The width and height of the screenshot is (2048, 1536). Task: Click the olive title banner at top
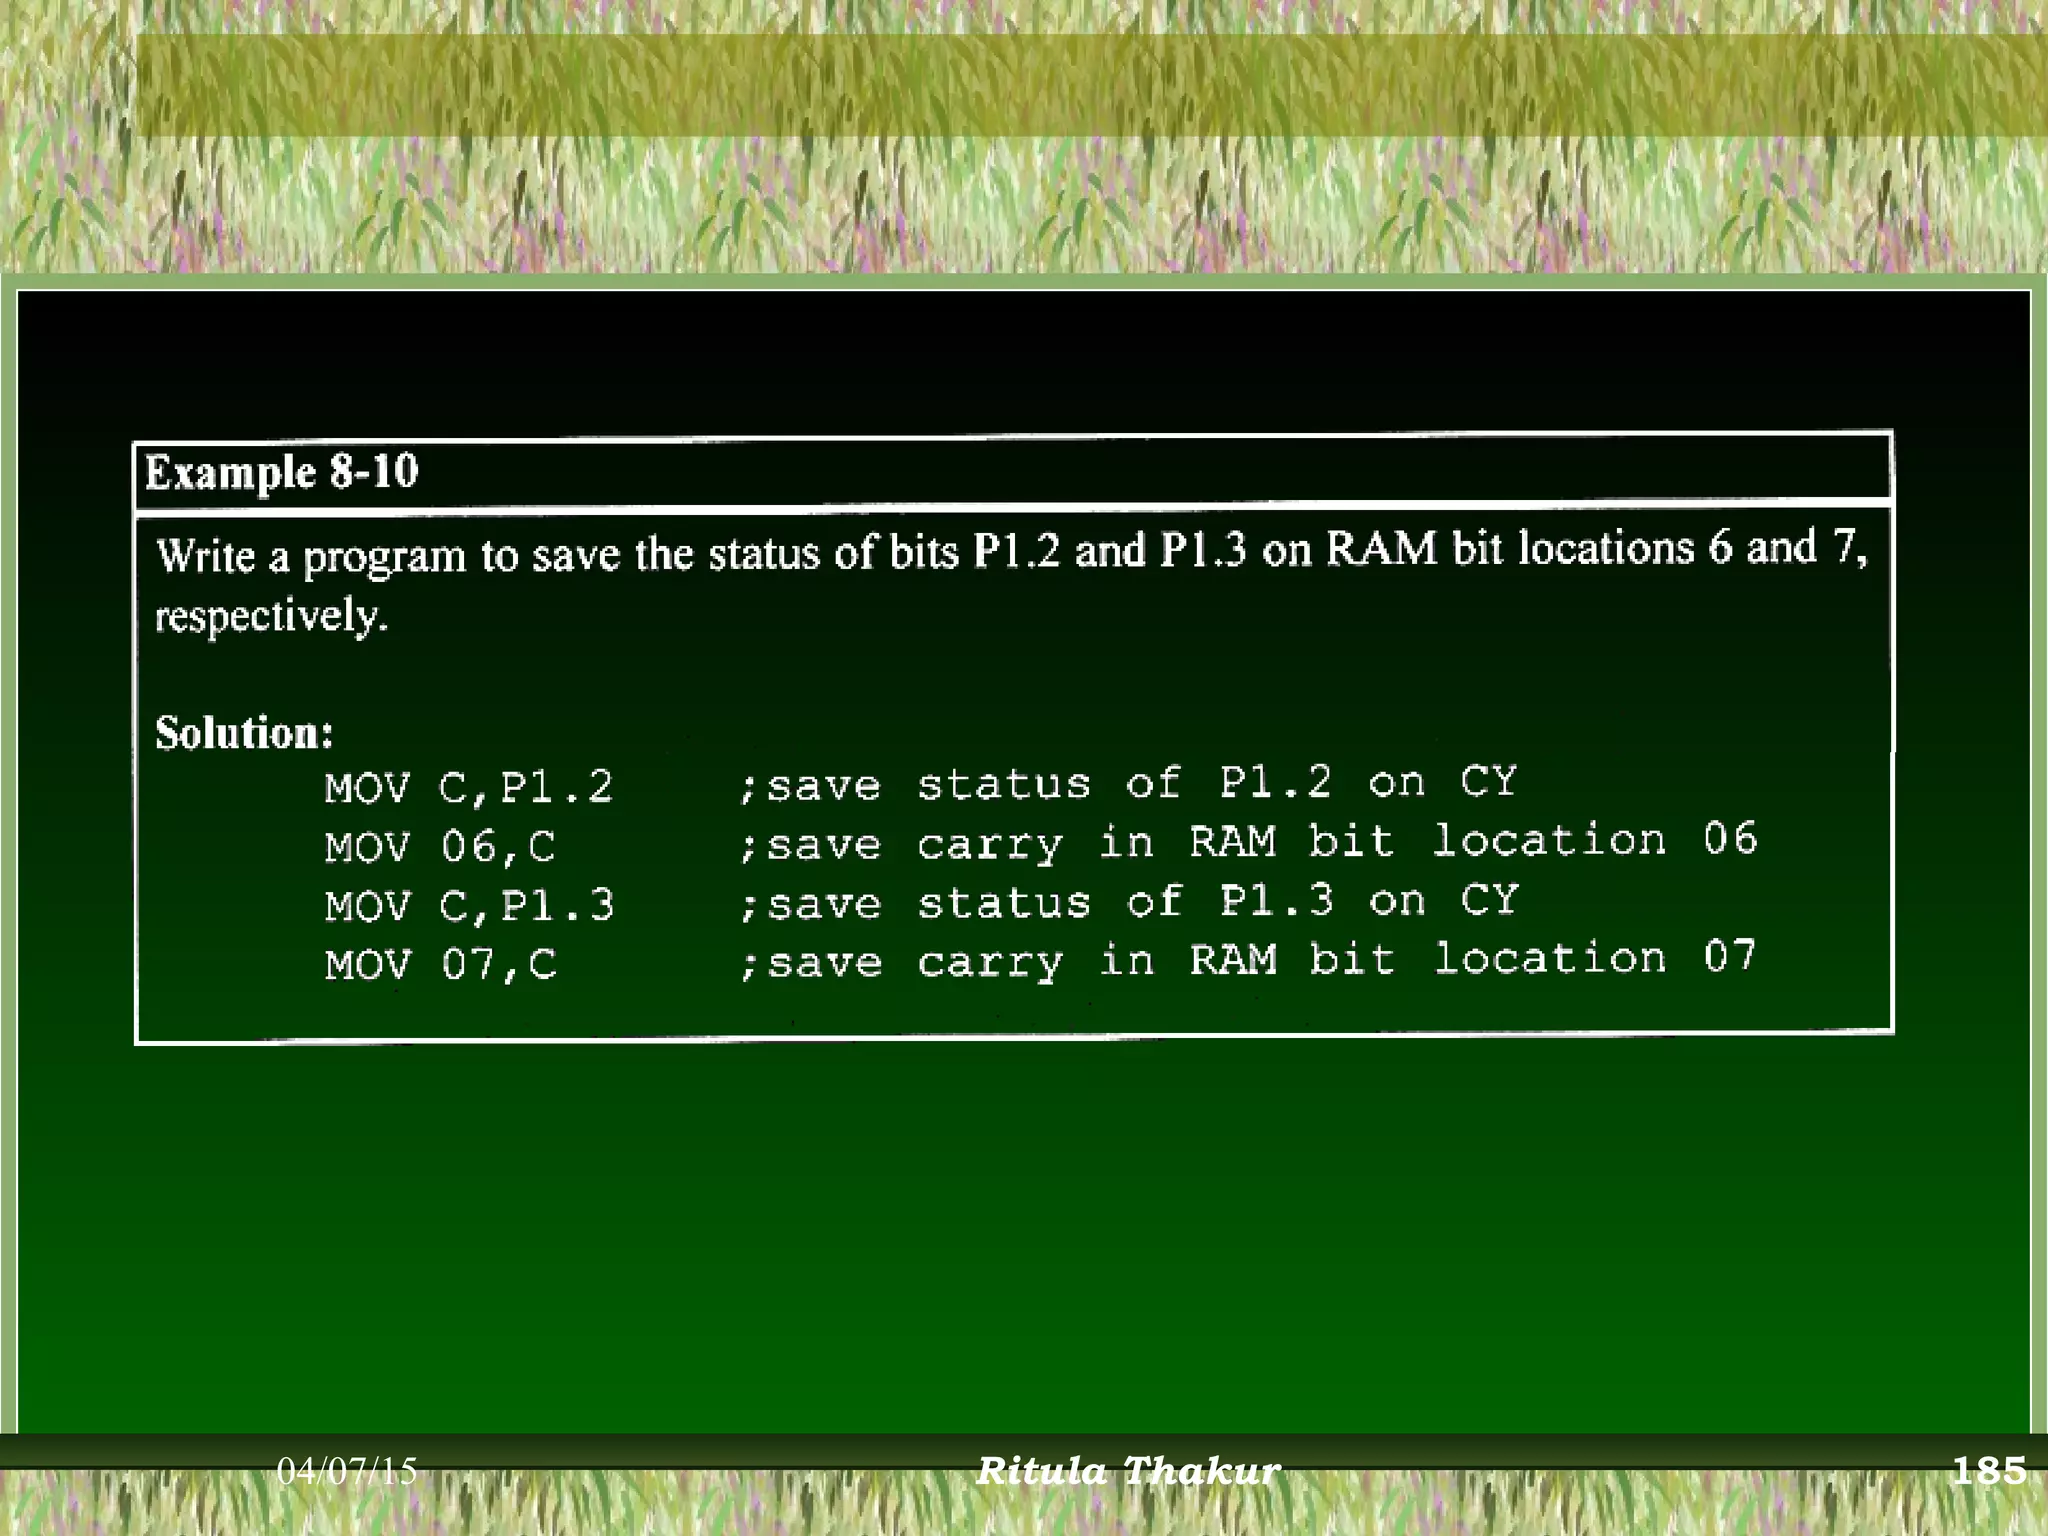point(1090,85)
